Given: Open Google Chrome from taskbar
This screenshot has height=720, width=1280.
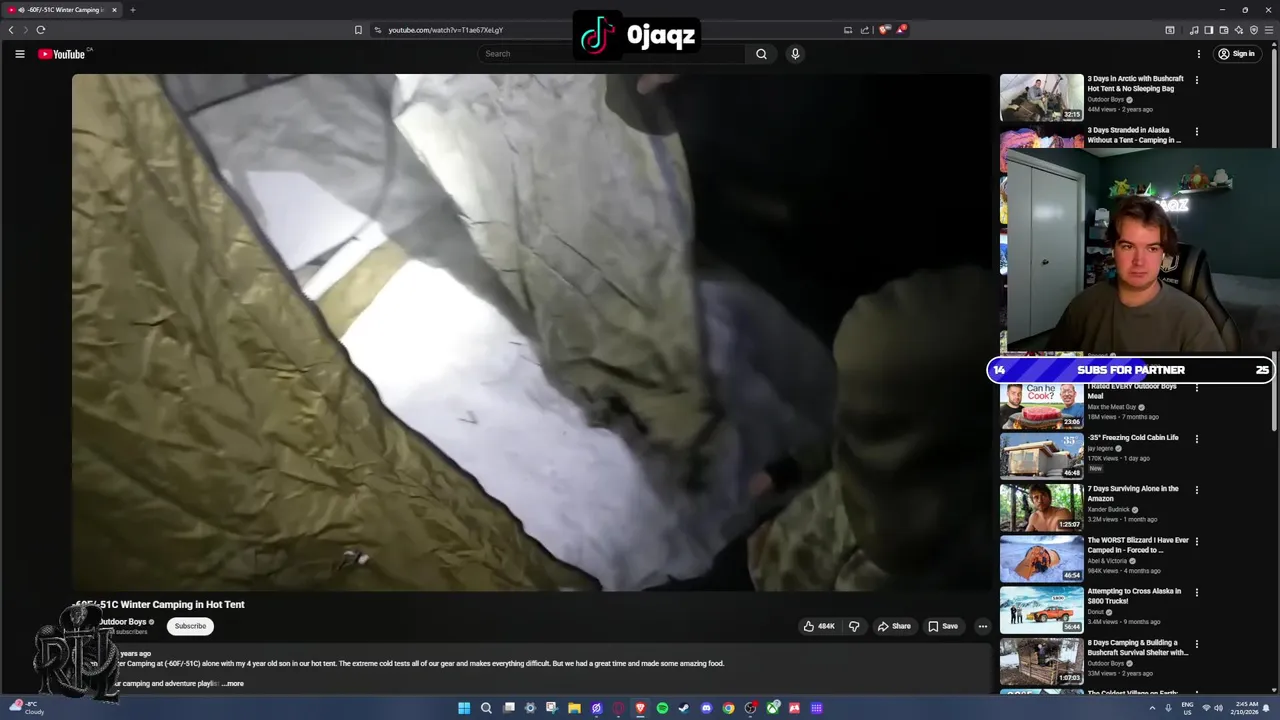Looking at the screenshot, I should point(728,708).
